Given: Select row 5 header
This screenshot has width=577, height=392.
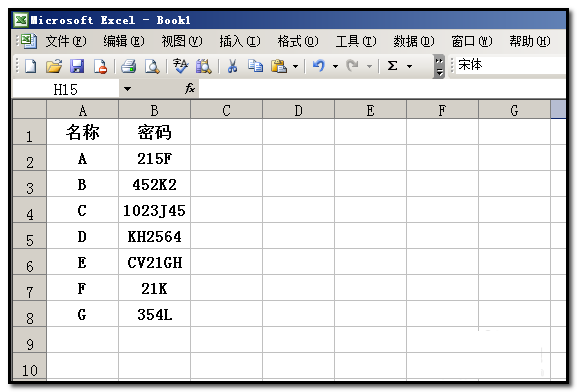Looking at the screenshot, I should [x=29, y=236].
